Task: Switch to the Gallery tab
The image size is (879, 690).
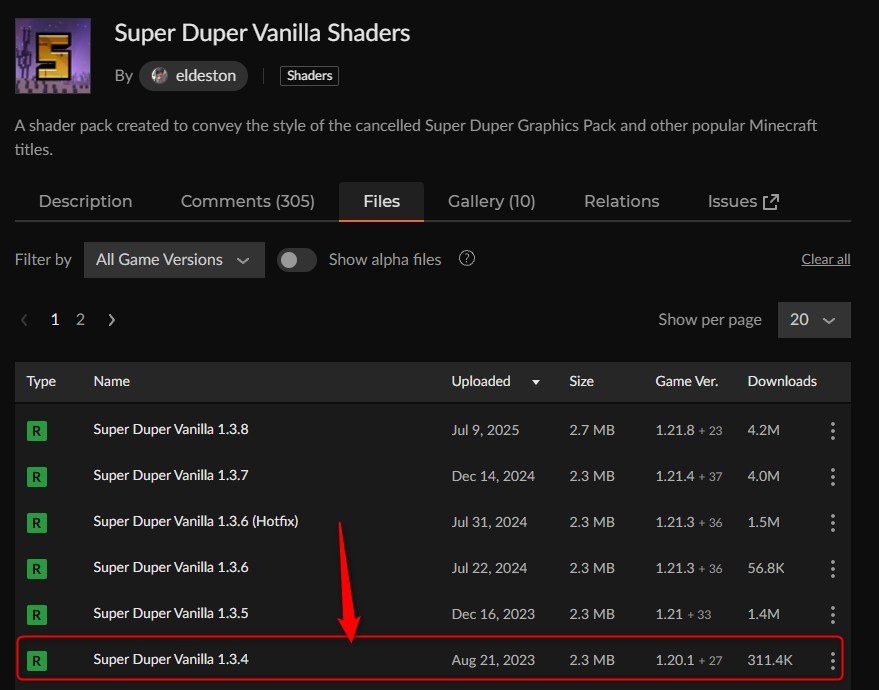Action: coord(491,201)
